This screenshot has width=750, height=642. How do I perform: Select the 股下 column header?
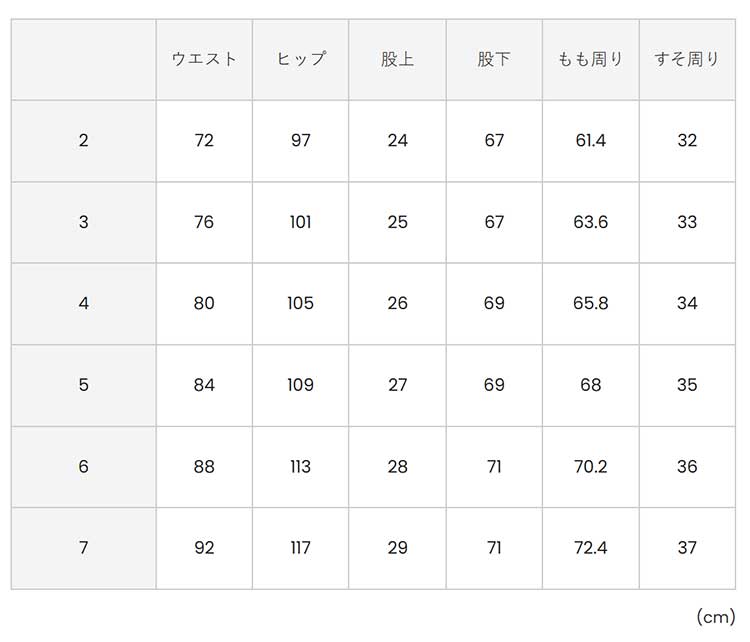pyautogui.click(x=494, y=59)
